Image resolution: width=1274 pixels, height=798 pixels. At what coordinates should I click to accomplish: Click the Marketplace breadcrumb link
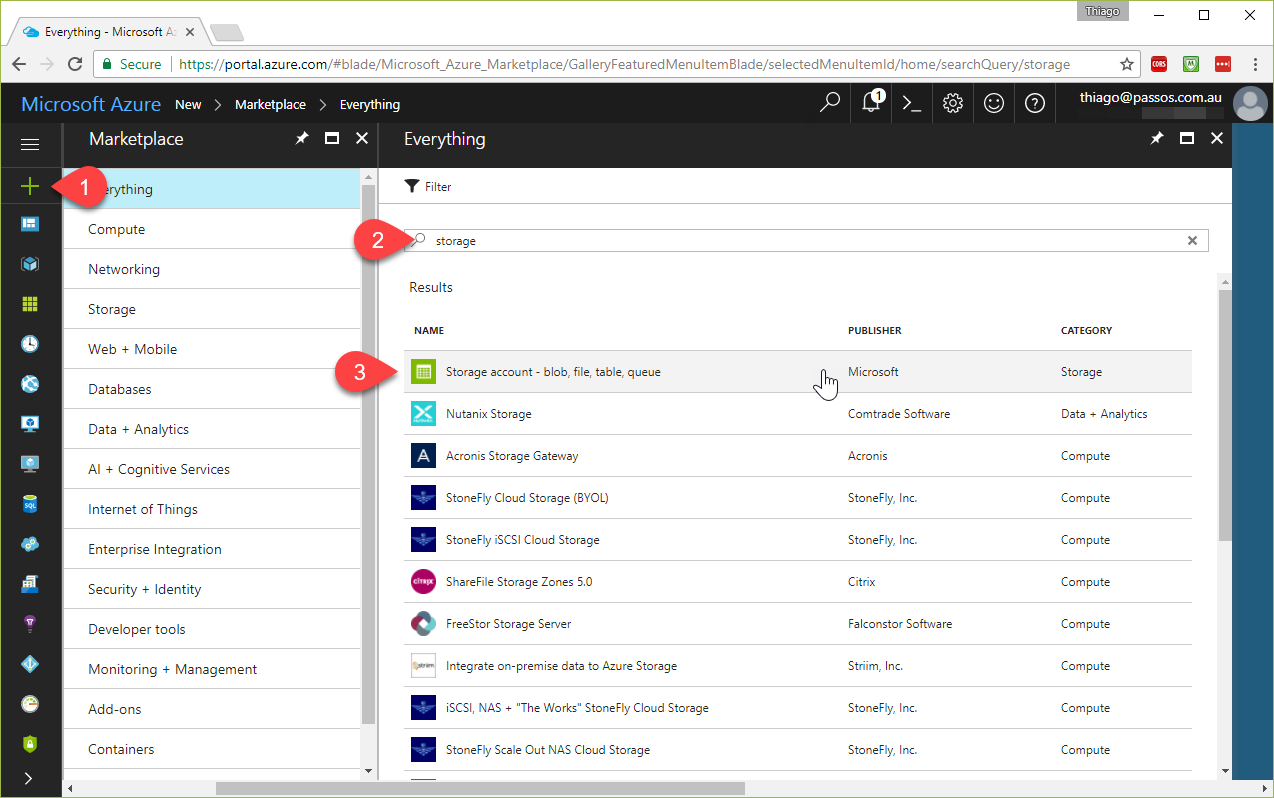pos(270,104)
